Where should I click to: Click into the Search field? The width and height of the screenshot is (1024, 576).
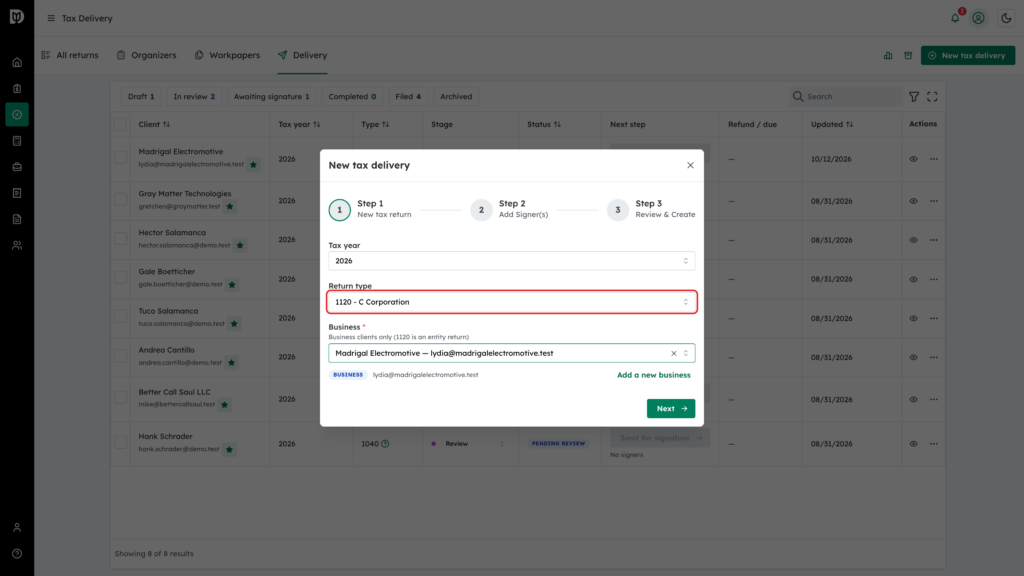[x=845, y=97]
